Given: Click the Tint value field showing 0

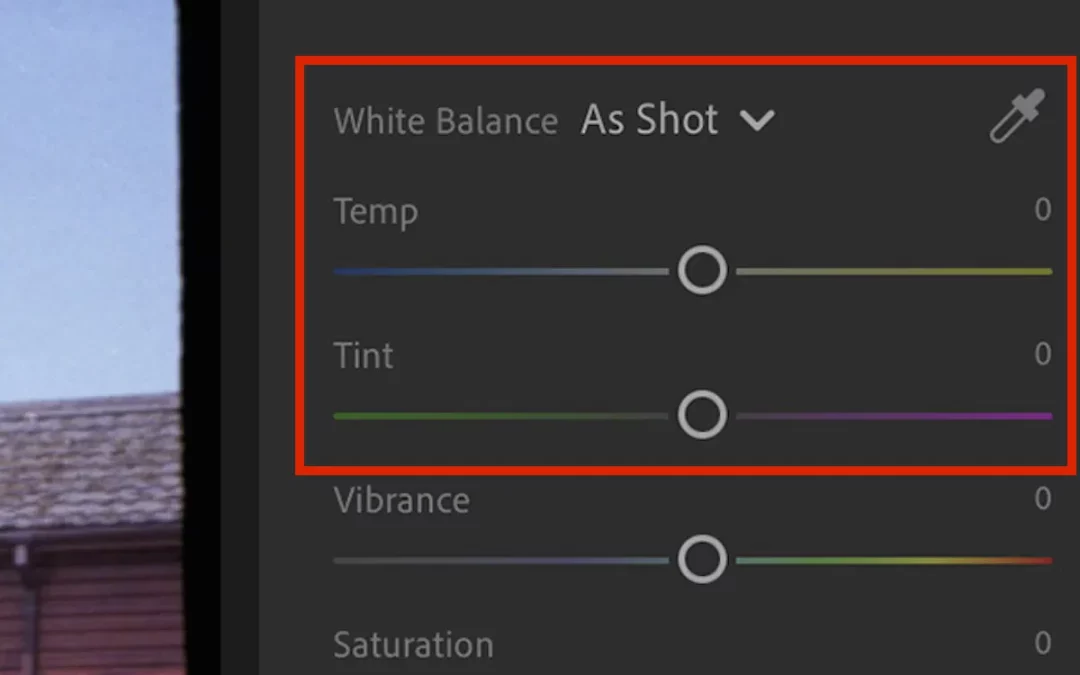Looking at the screenshot, I should tap(1042, 354).
